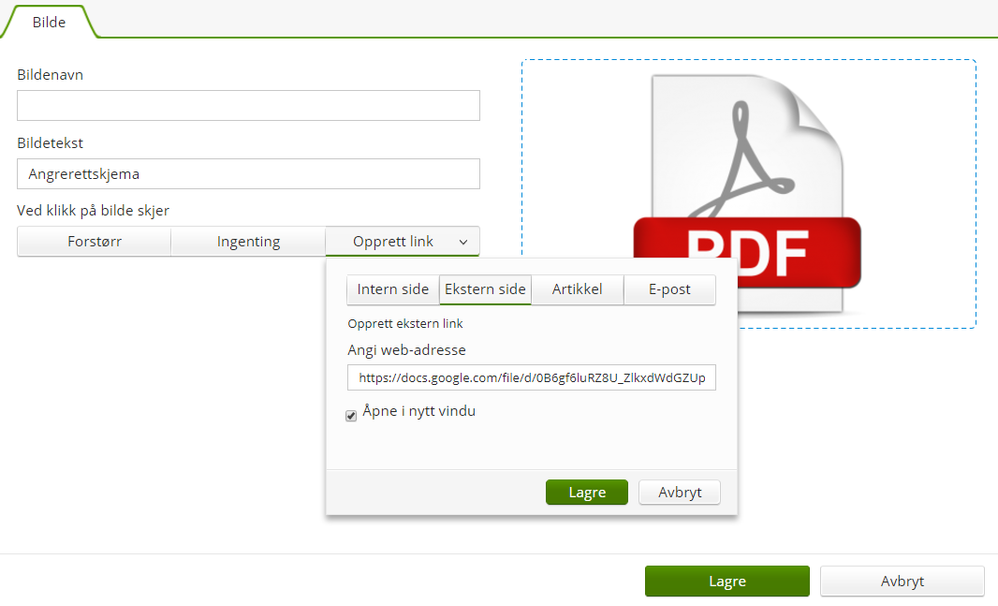Click Avbryt in the link popup
Viewport: 998px width, 606px height.
tap(680, 492)
